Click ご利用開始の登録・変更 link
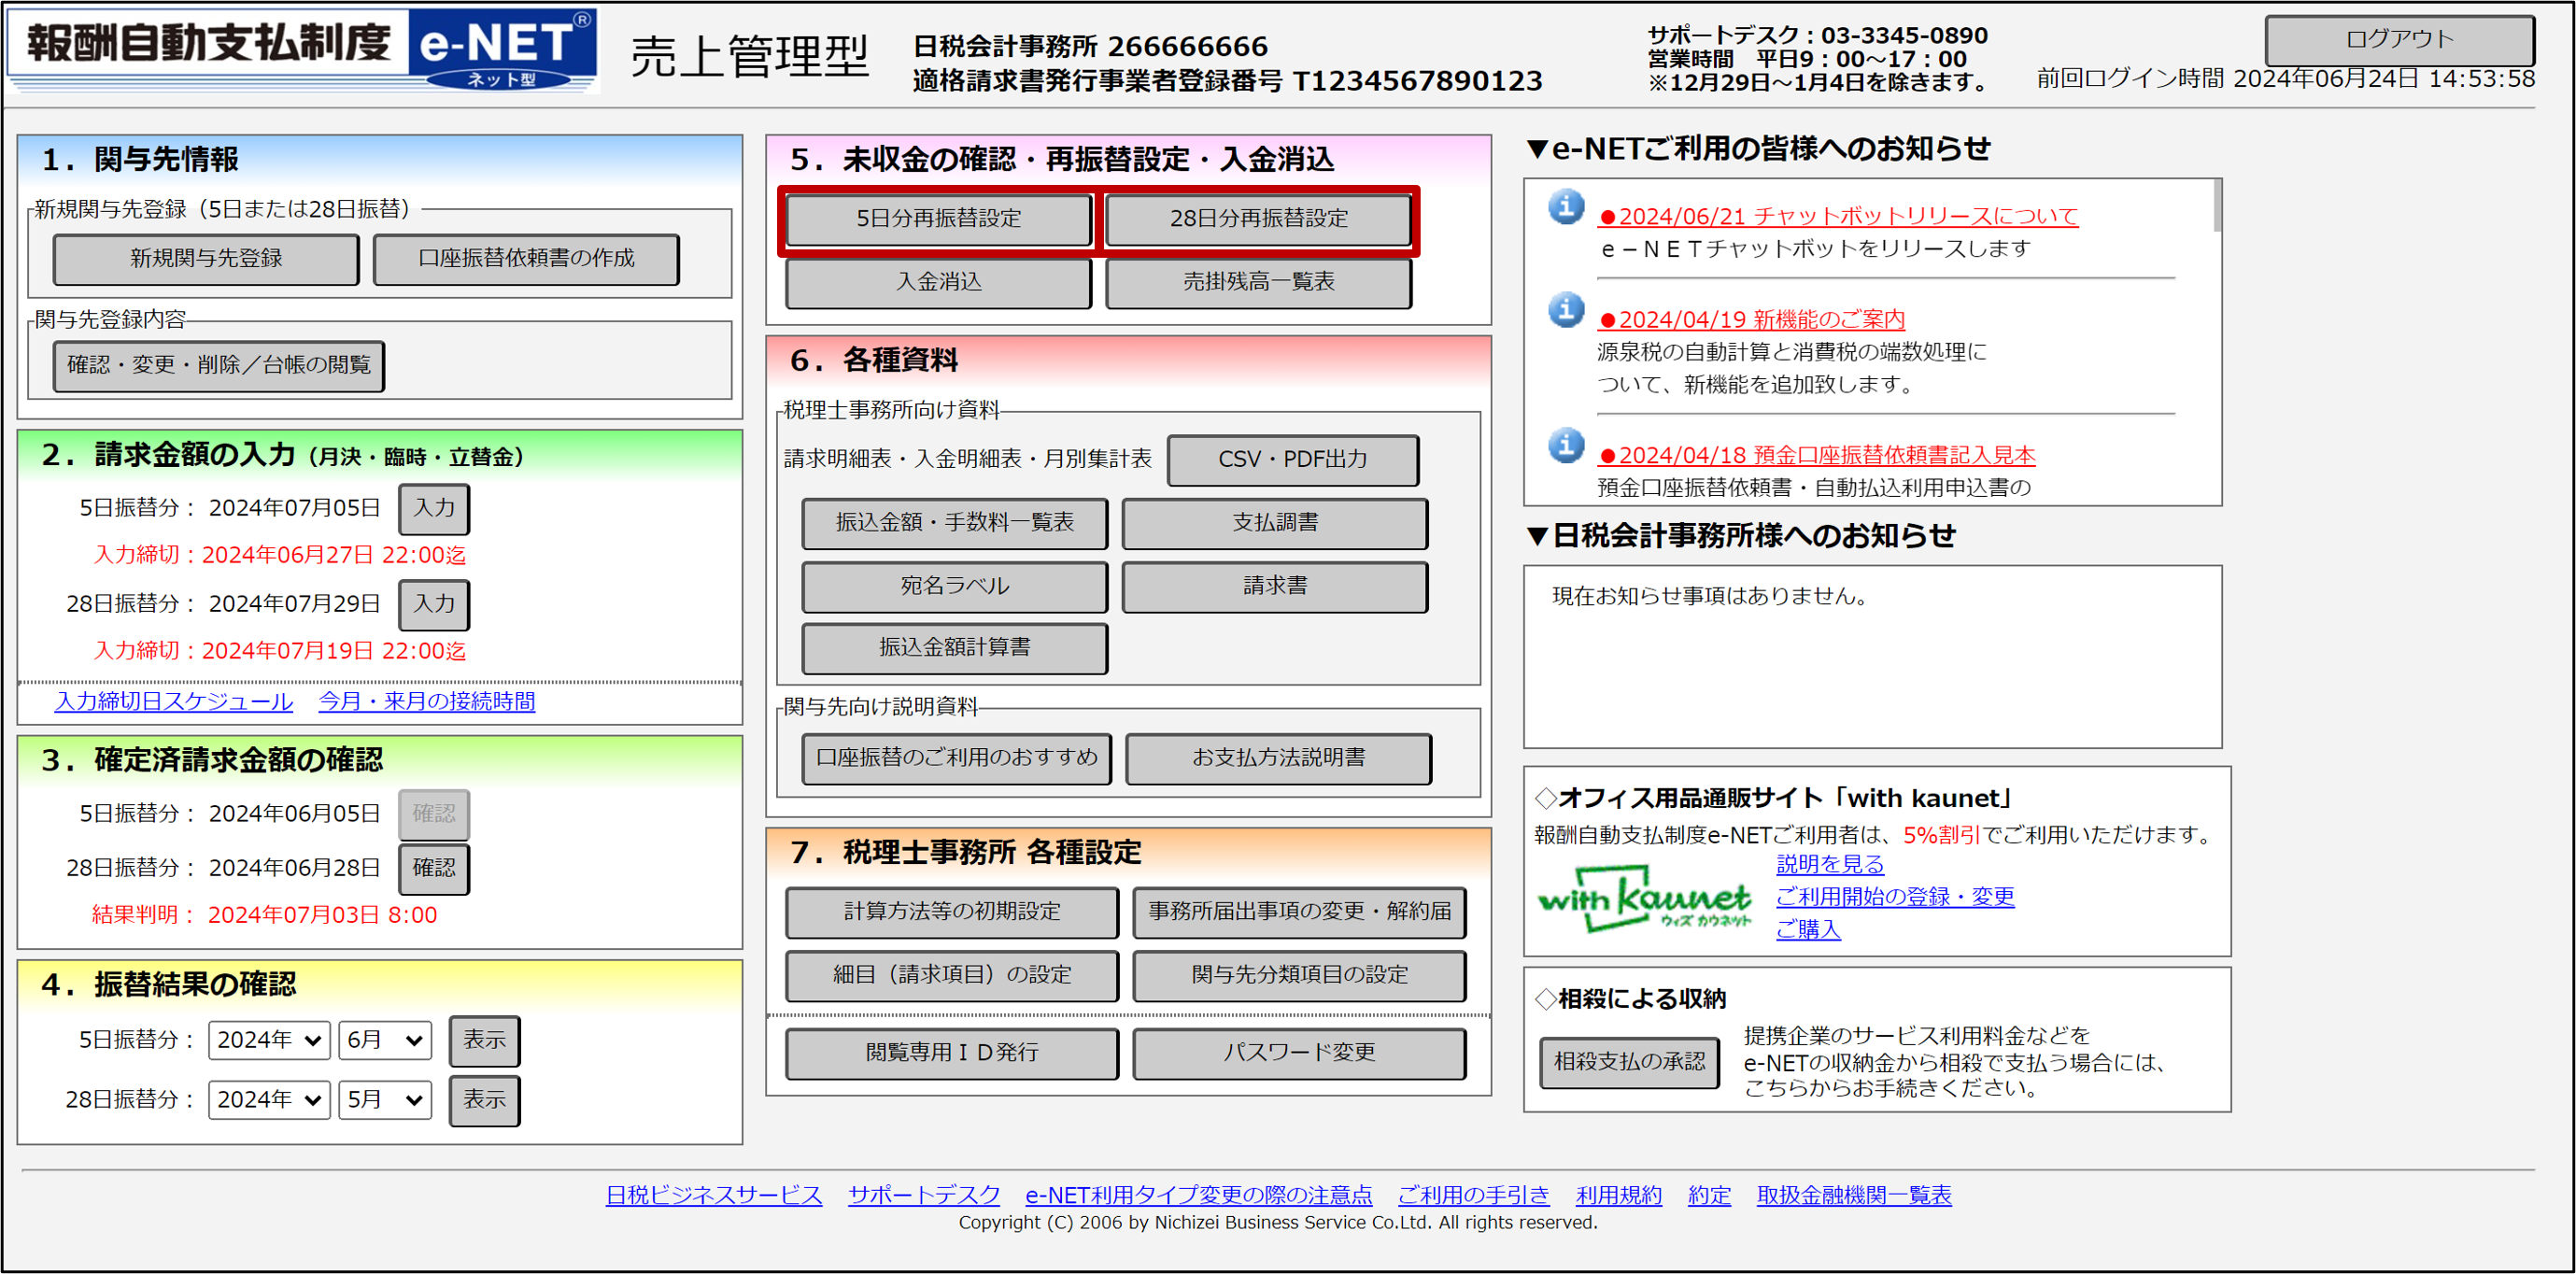Viewport: 2576px width, 1274px height. (1894, 897)
